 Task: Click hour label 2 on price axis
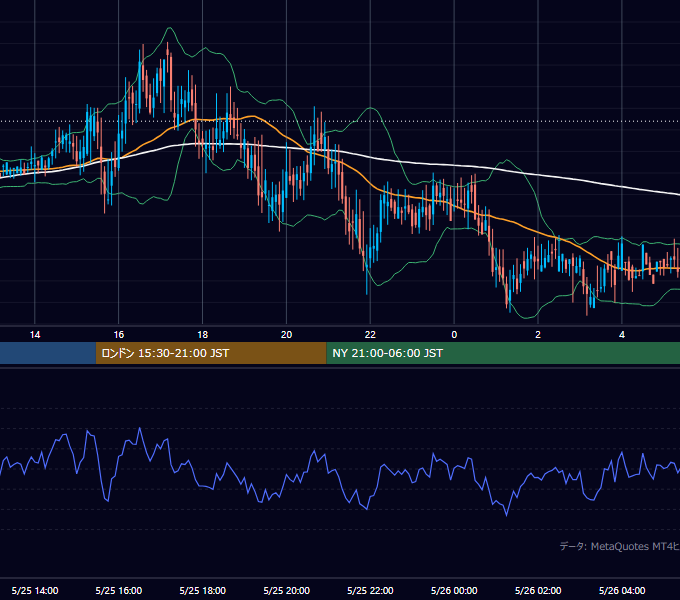(538, 335)
